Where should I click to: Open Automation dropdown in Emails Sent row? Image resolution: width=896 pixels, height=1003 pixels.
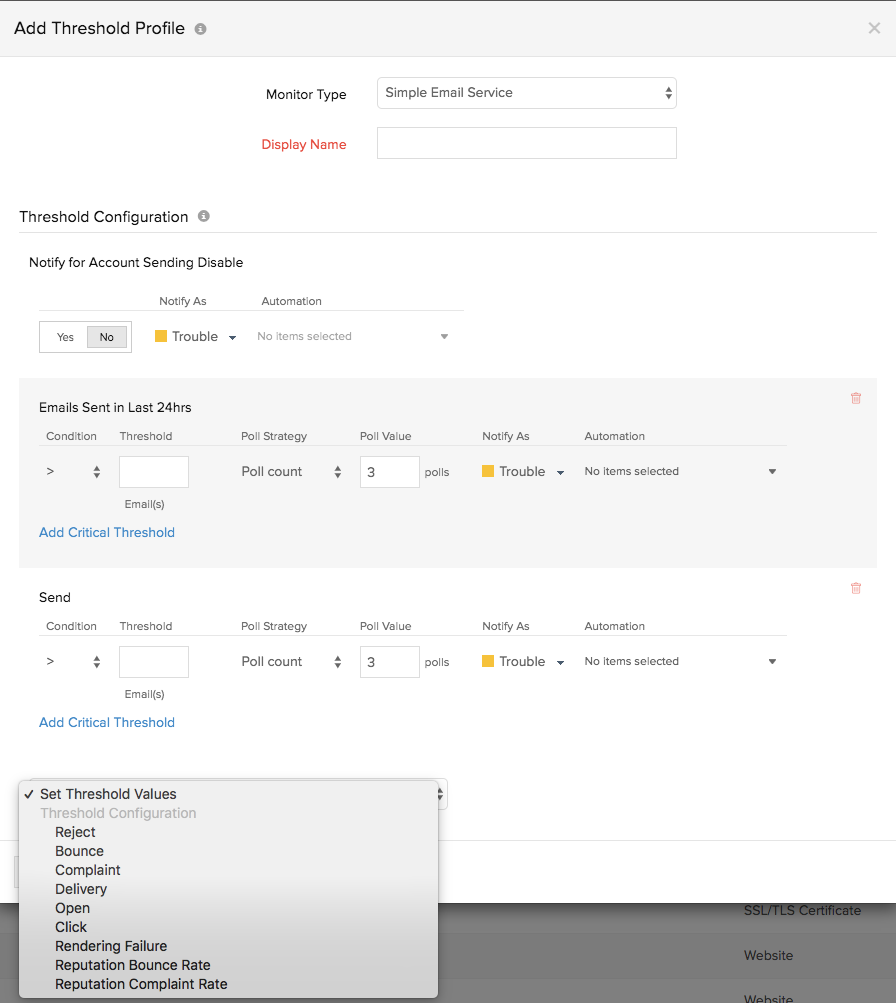tap(680, 471)
